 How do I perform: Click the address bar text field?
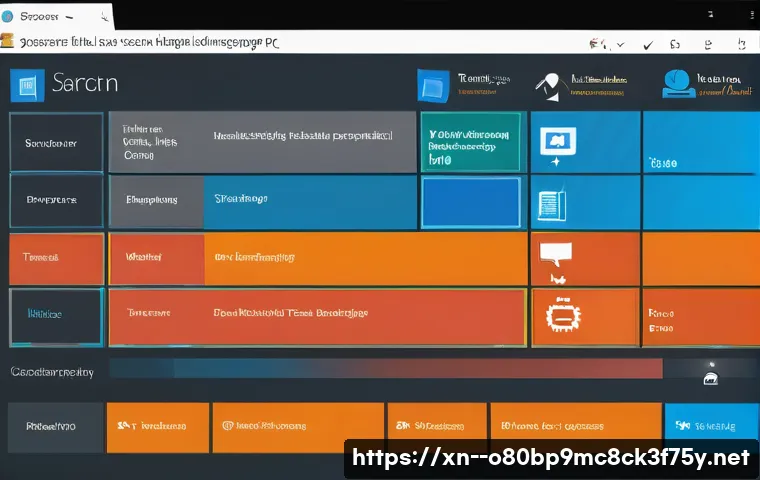pyautogui.click(x=300, y=42)
